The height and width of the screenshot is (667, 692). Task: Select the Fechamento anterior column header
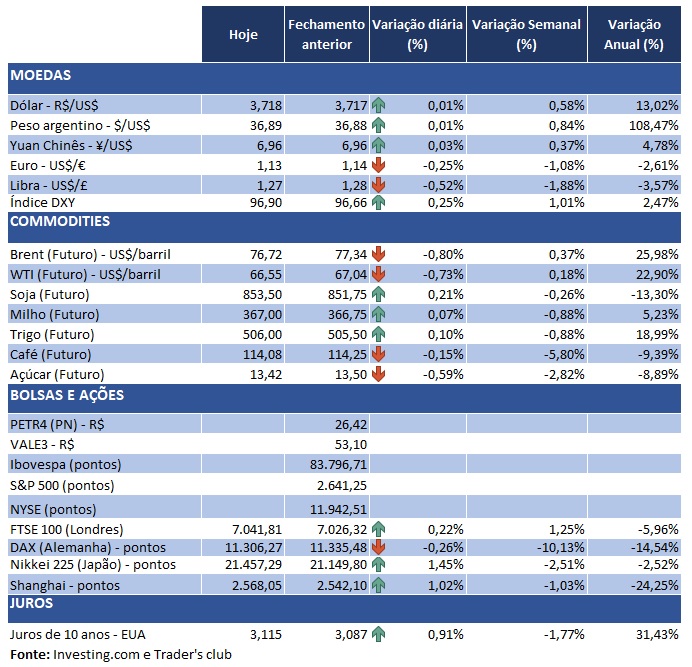click(x=326, y=35)
